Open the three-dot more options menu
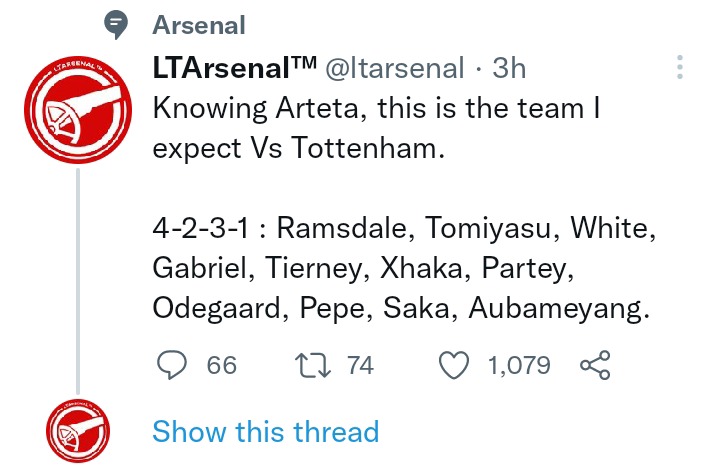 click(680, 68)
